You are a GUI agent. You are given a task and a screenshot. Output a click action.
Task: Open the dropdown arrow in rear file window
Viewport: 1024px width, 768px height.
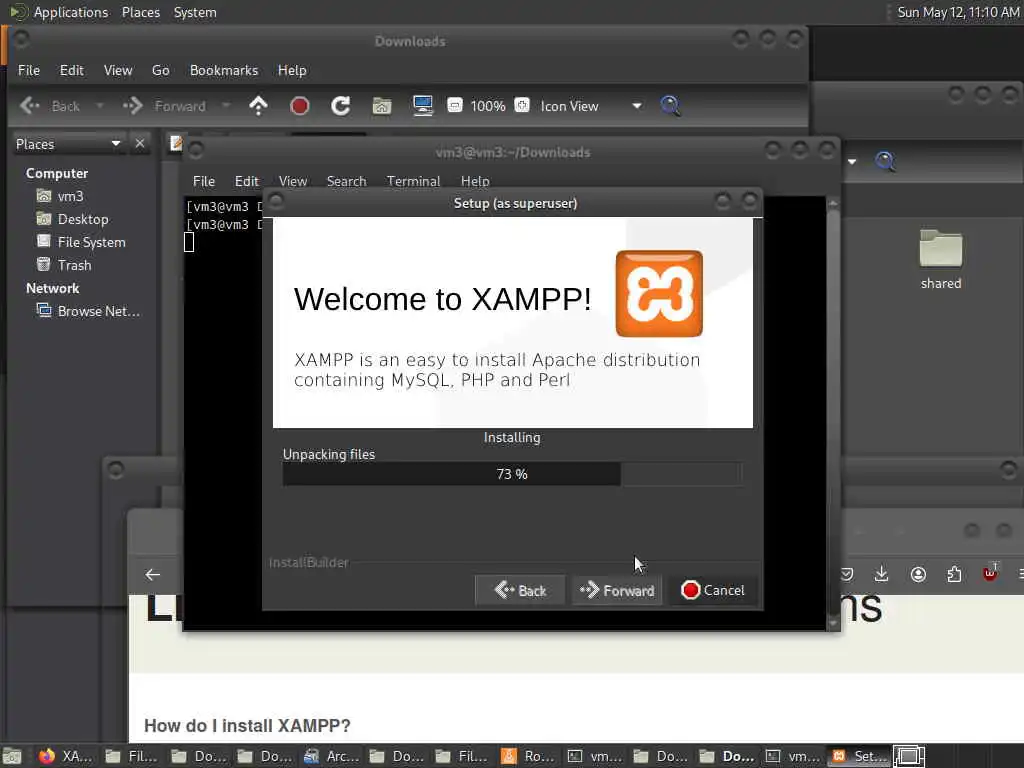(x=852, y=161)
